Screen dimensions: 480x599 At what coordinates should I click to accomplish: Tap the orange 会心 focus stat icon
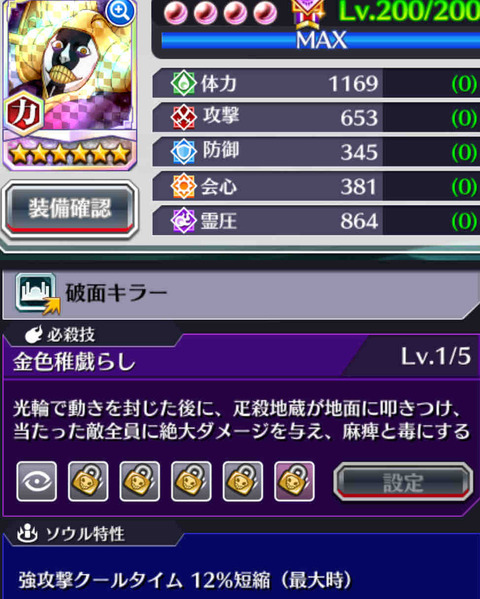coord(183,186)
